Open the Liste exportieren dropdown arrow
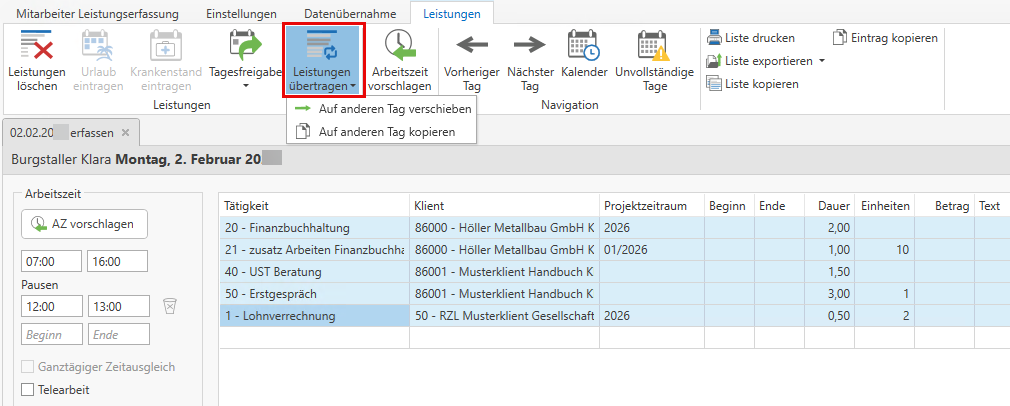Viewport: 1010px width, 406px height. coord(821,61)
